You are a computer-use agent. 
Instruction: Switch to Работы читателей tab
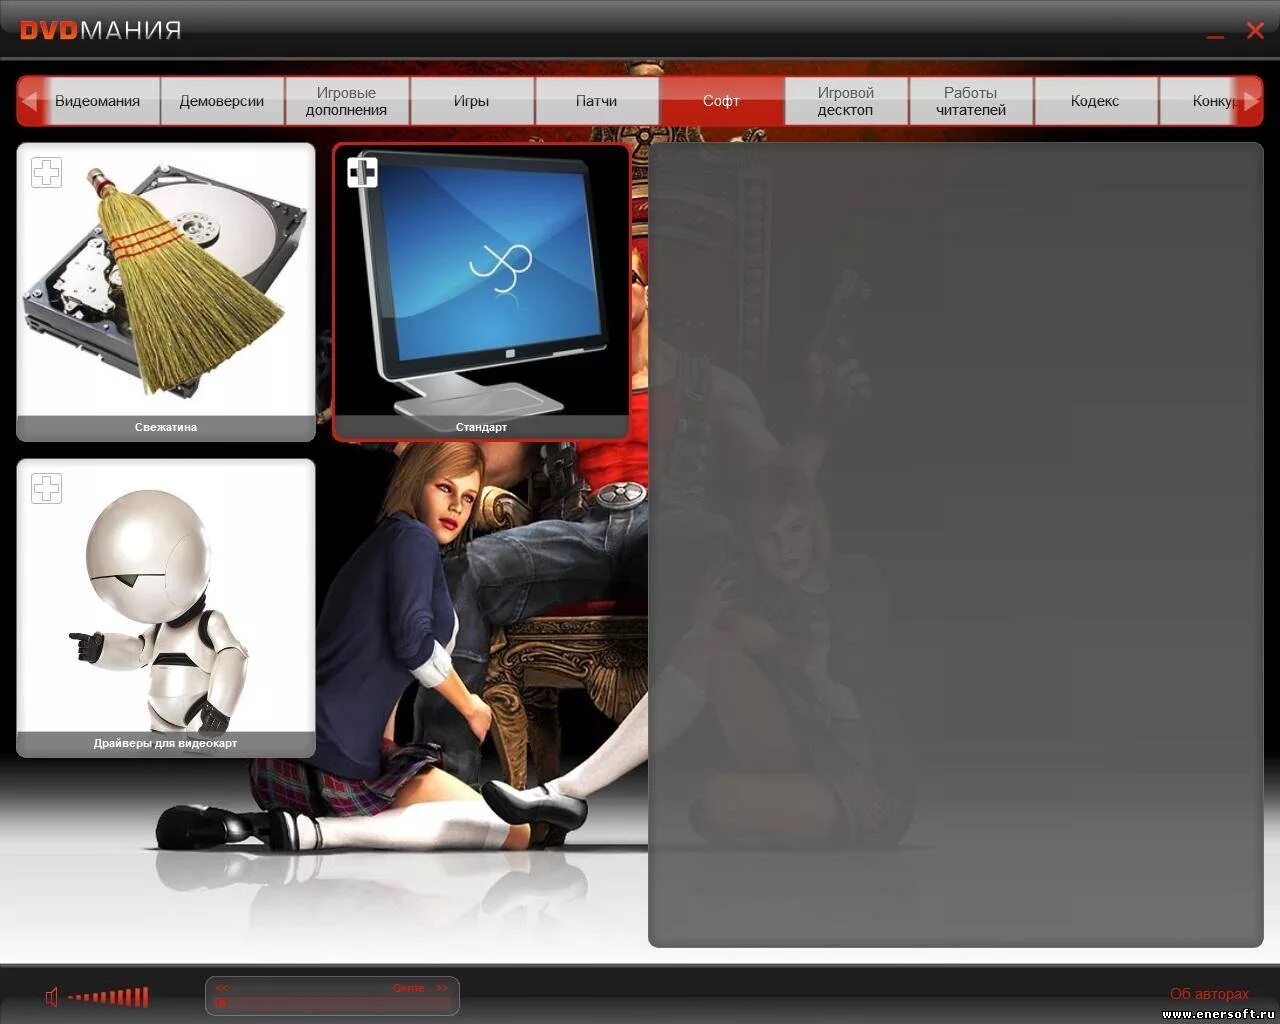970,101
